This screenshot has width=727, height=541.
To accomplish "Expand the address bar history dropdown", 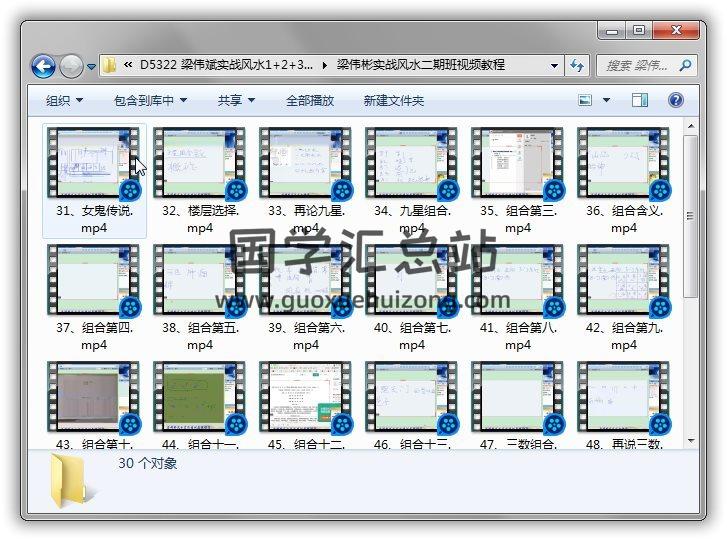I will (x=555, y=66).
